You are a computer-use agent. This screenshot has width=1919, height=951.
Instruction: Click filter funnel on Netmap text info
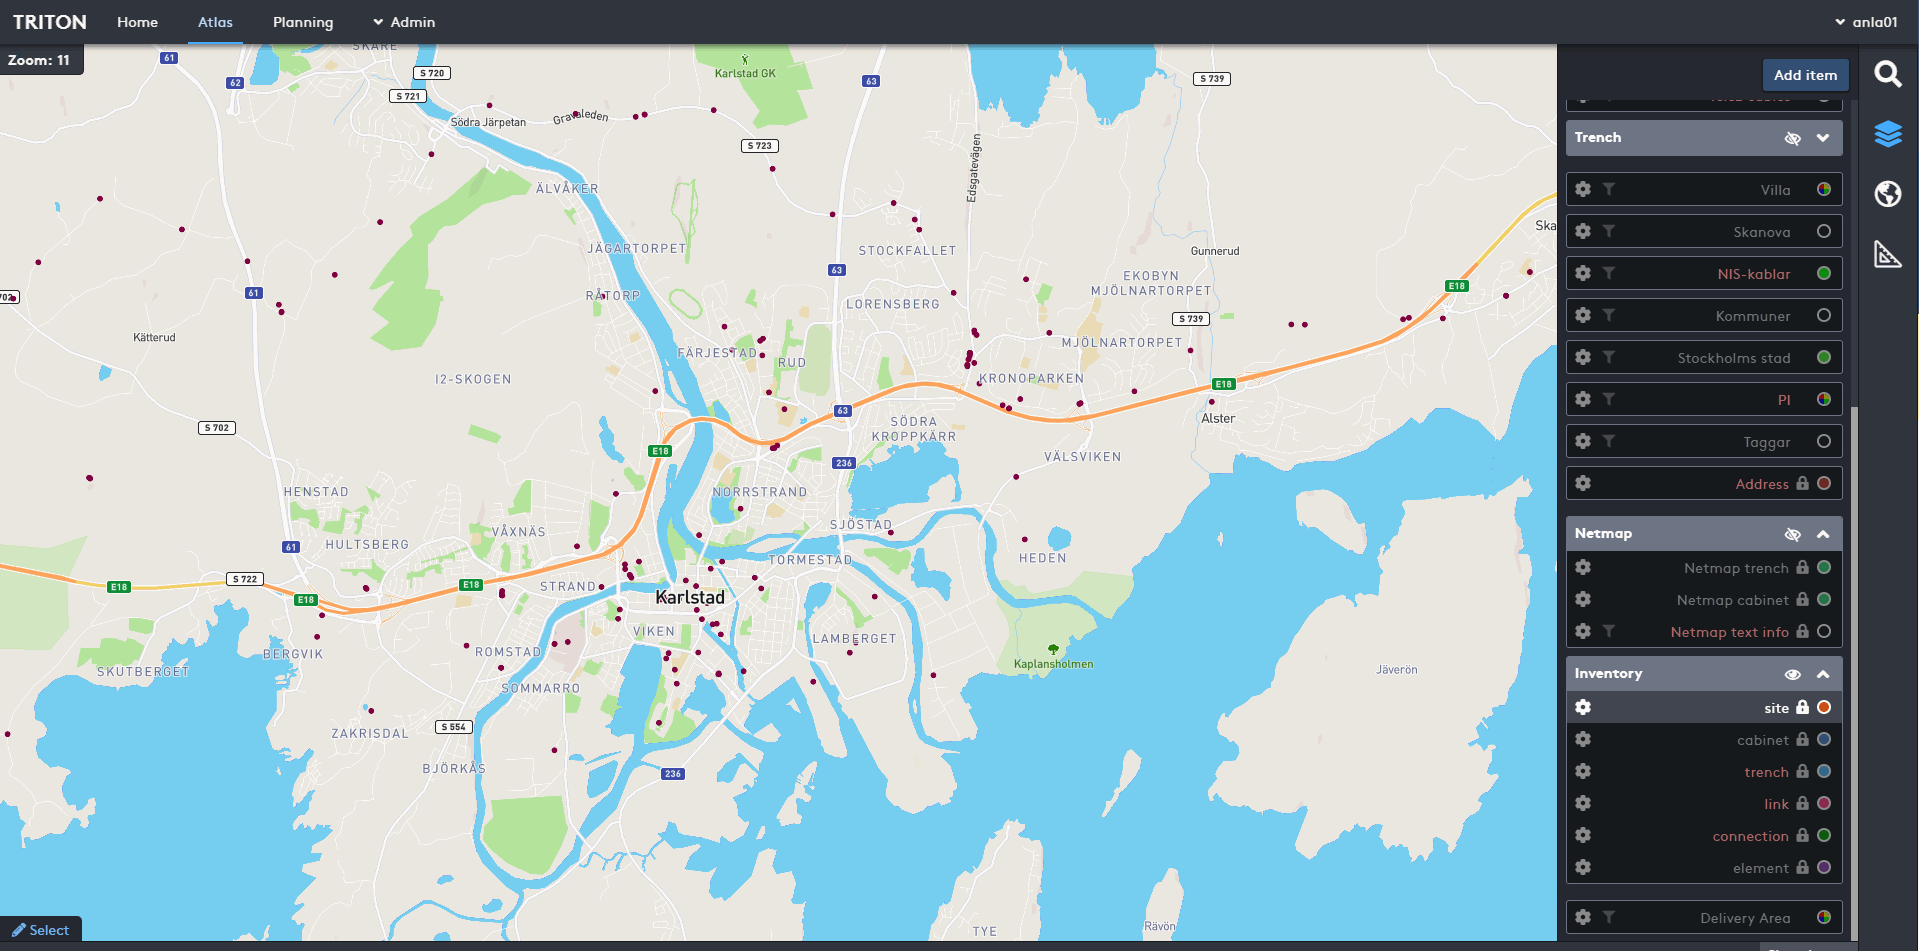[x=1608, y=631]
